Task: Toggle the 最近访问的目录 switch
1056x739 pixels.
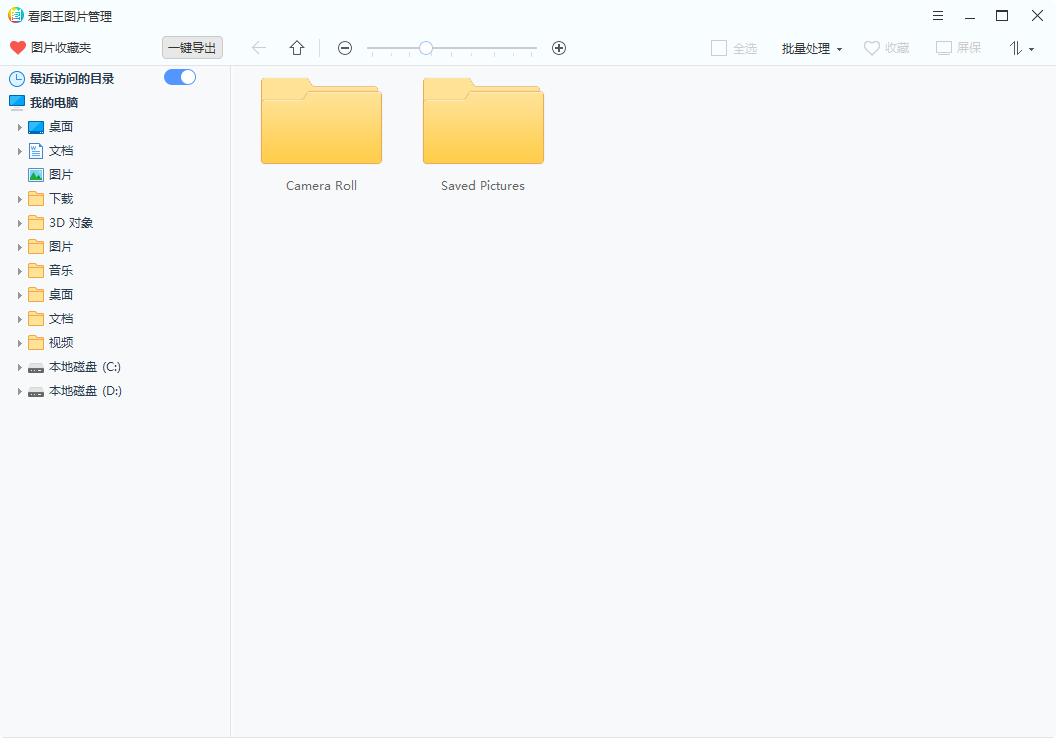Action: 180,77
